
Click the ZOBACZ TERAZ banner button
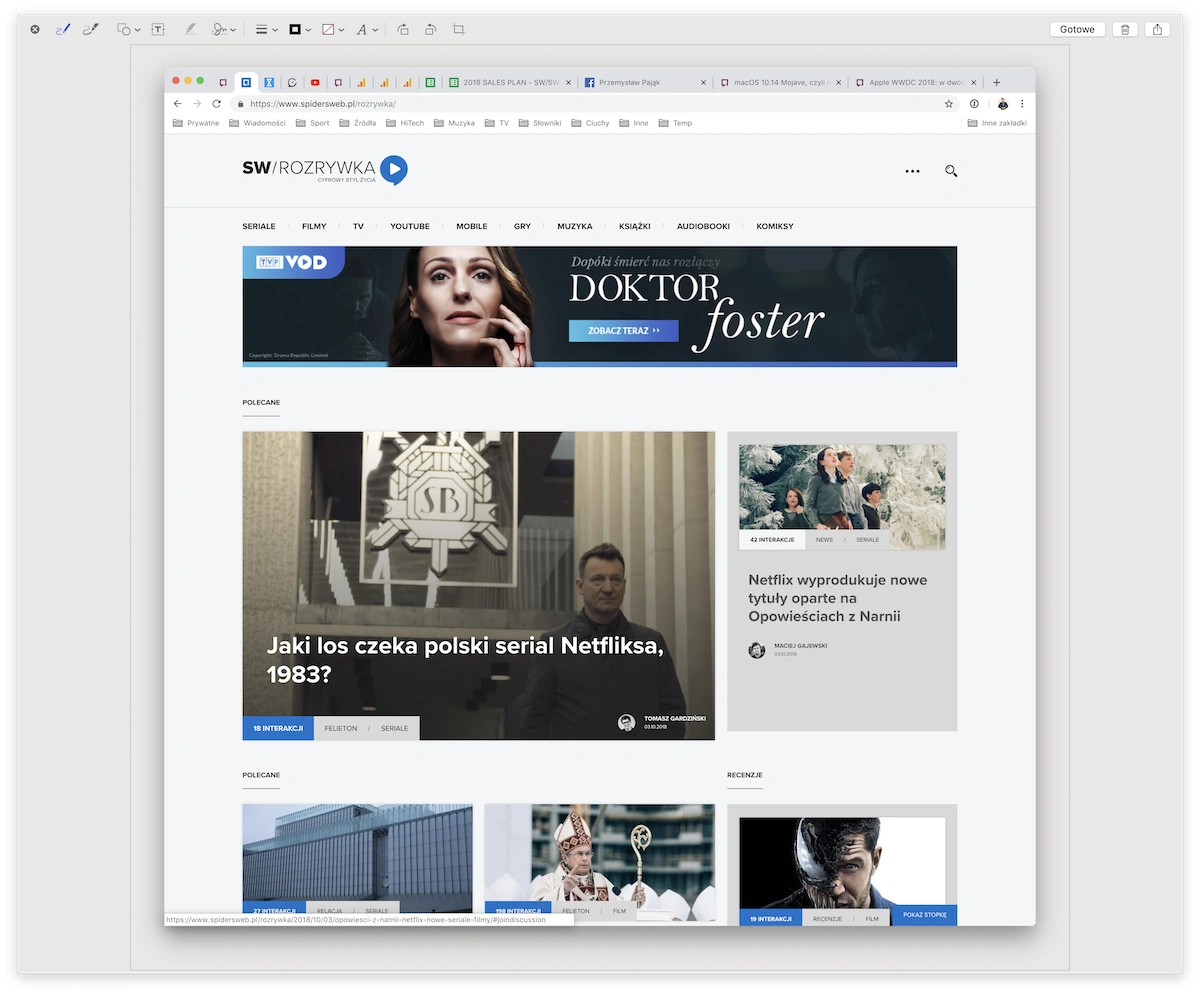(x=624, y=330)
